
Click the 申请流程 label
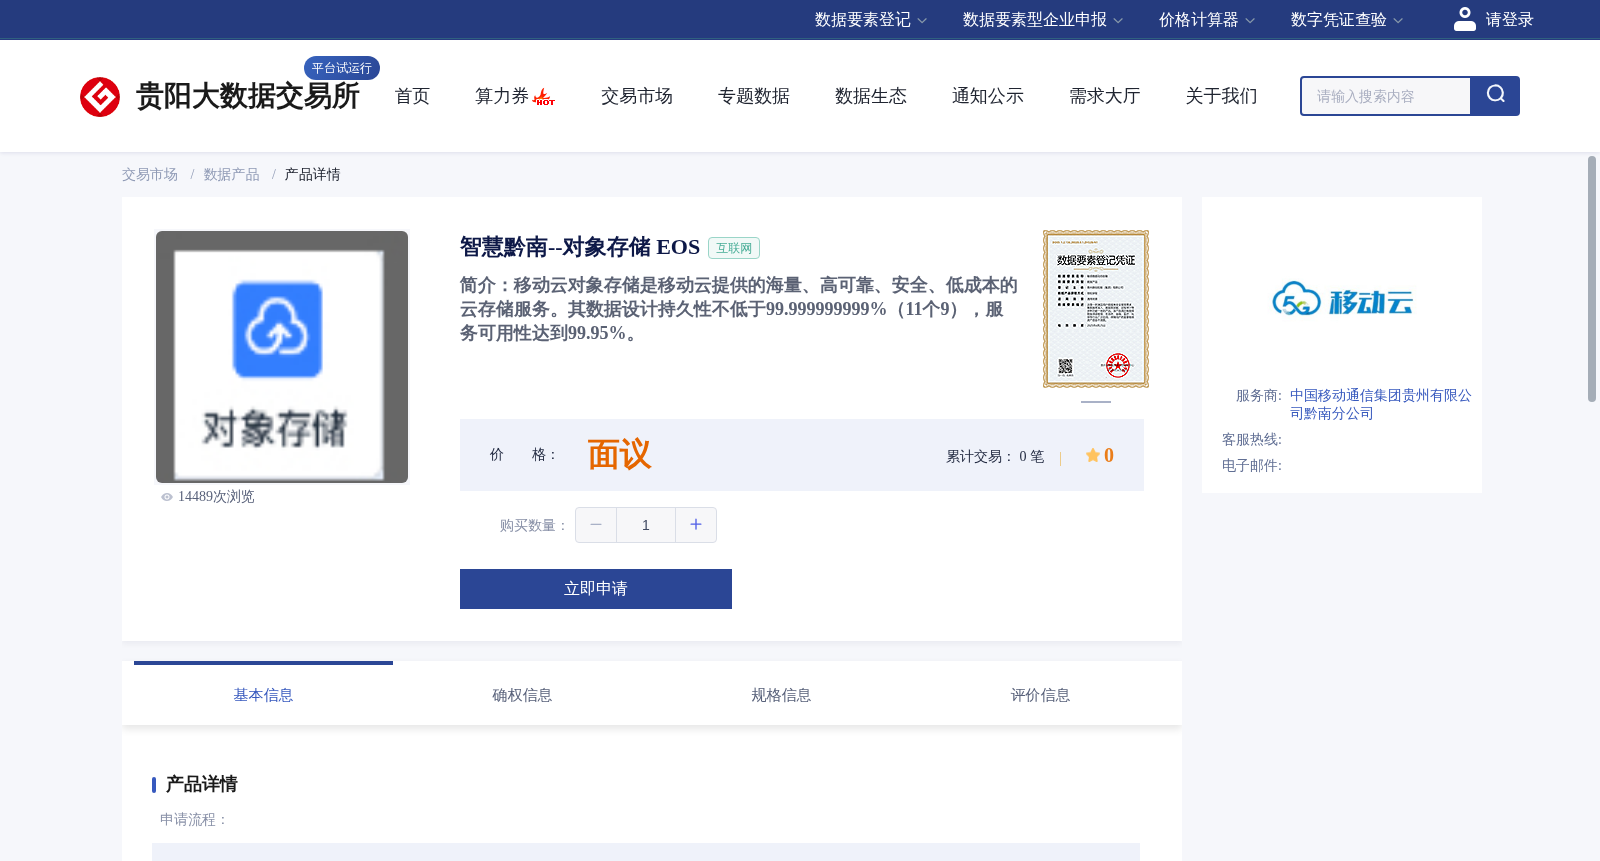click(195, 820)
